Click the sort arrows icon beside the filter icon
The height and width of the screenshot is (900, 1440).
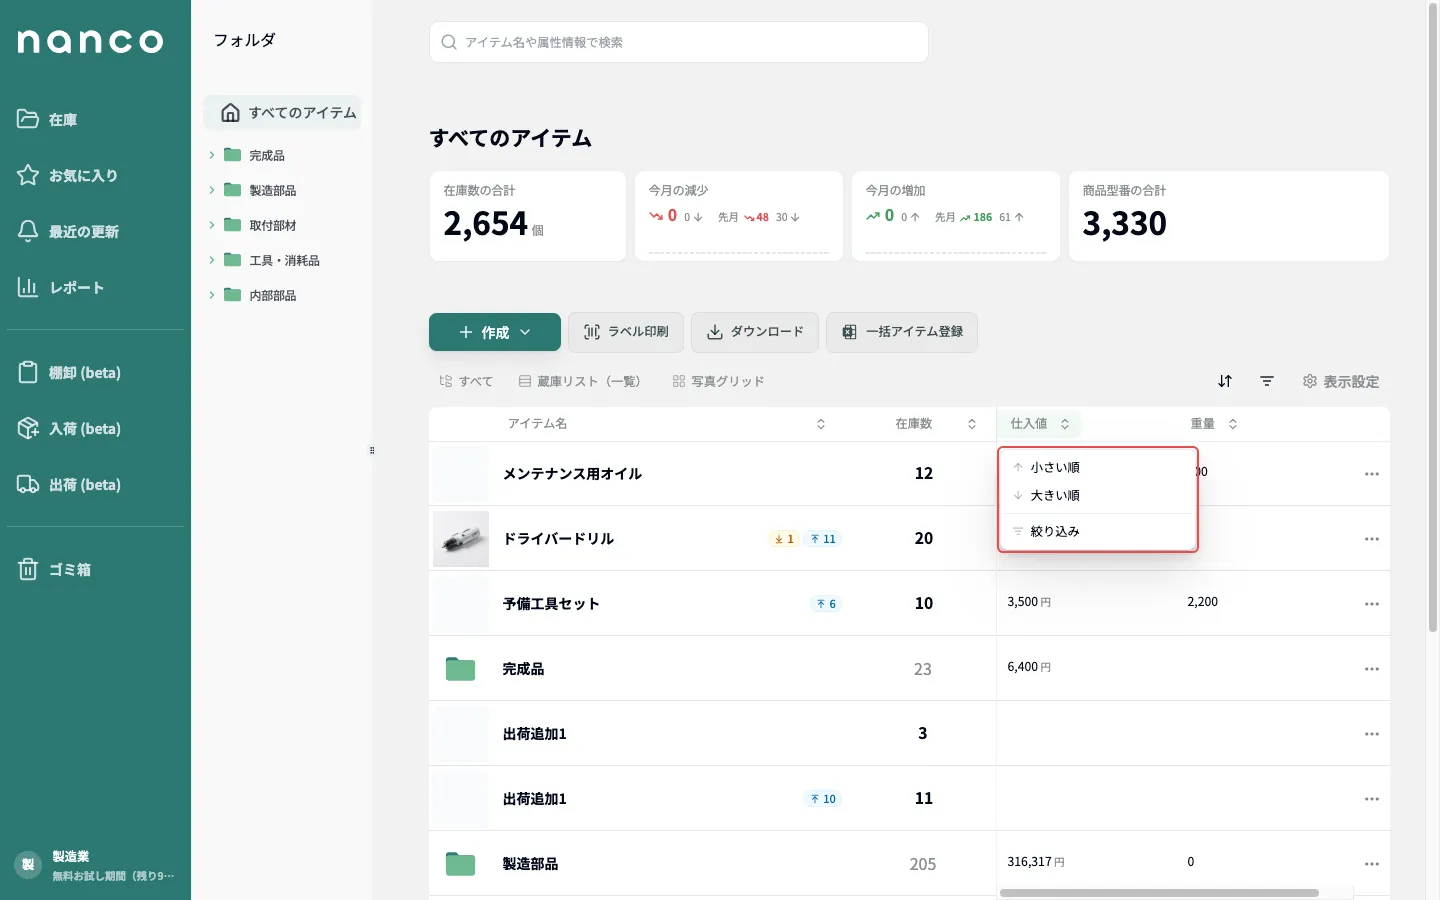[1225, 381]
